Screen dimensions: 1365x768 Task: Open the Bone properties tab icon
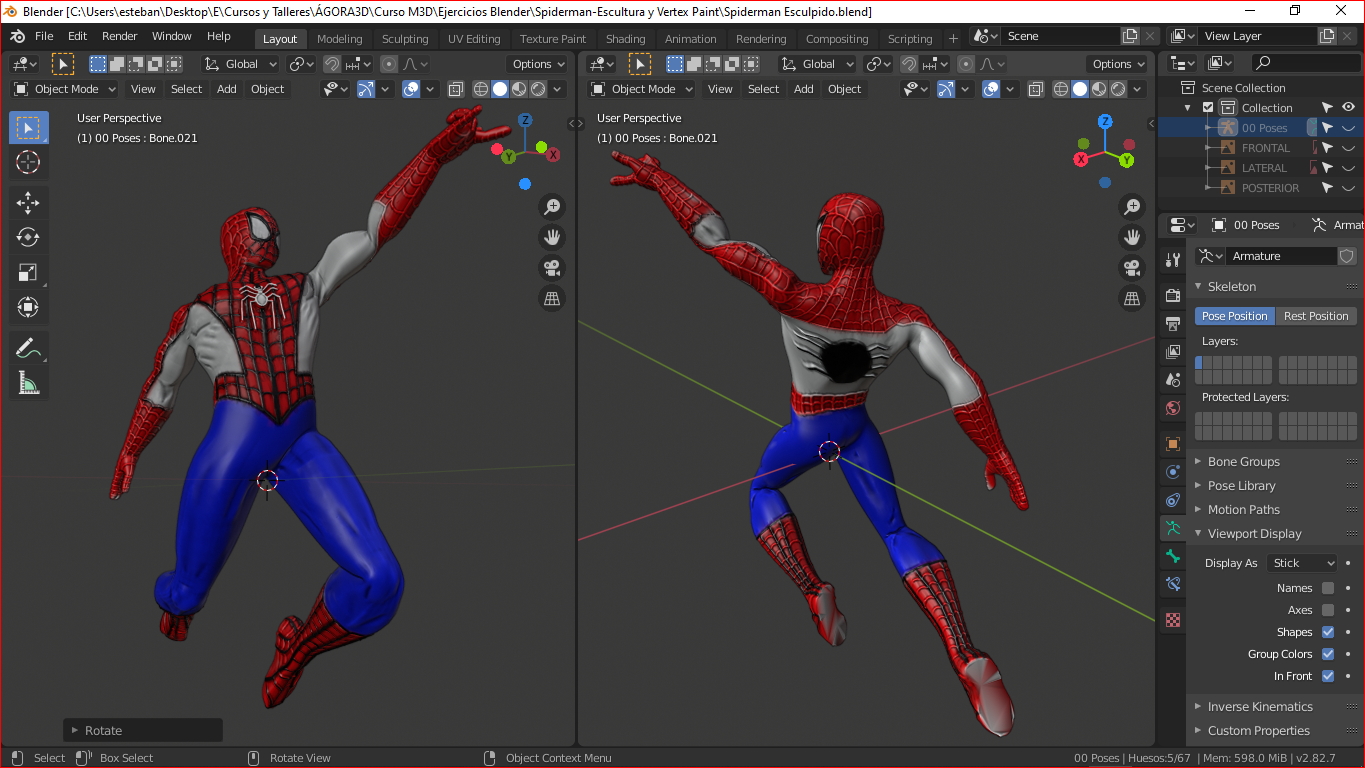(1173, 556)
